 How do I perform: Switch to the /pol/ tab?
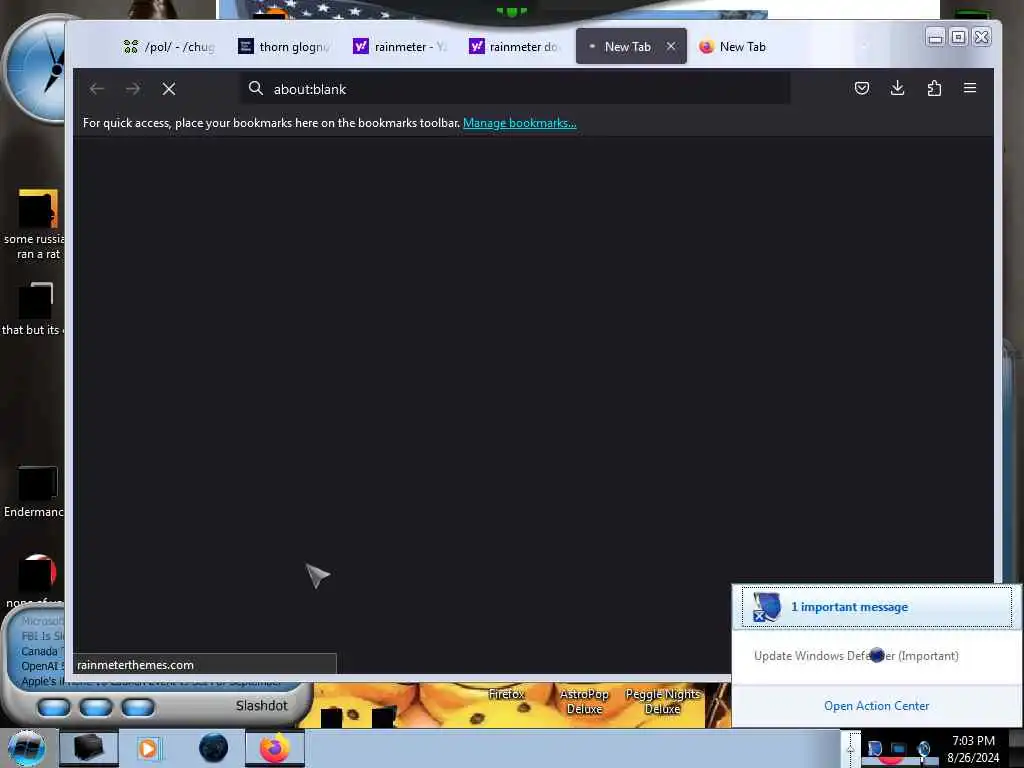[x=168, y=46]
